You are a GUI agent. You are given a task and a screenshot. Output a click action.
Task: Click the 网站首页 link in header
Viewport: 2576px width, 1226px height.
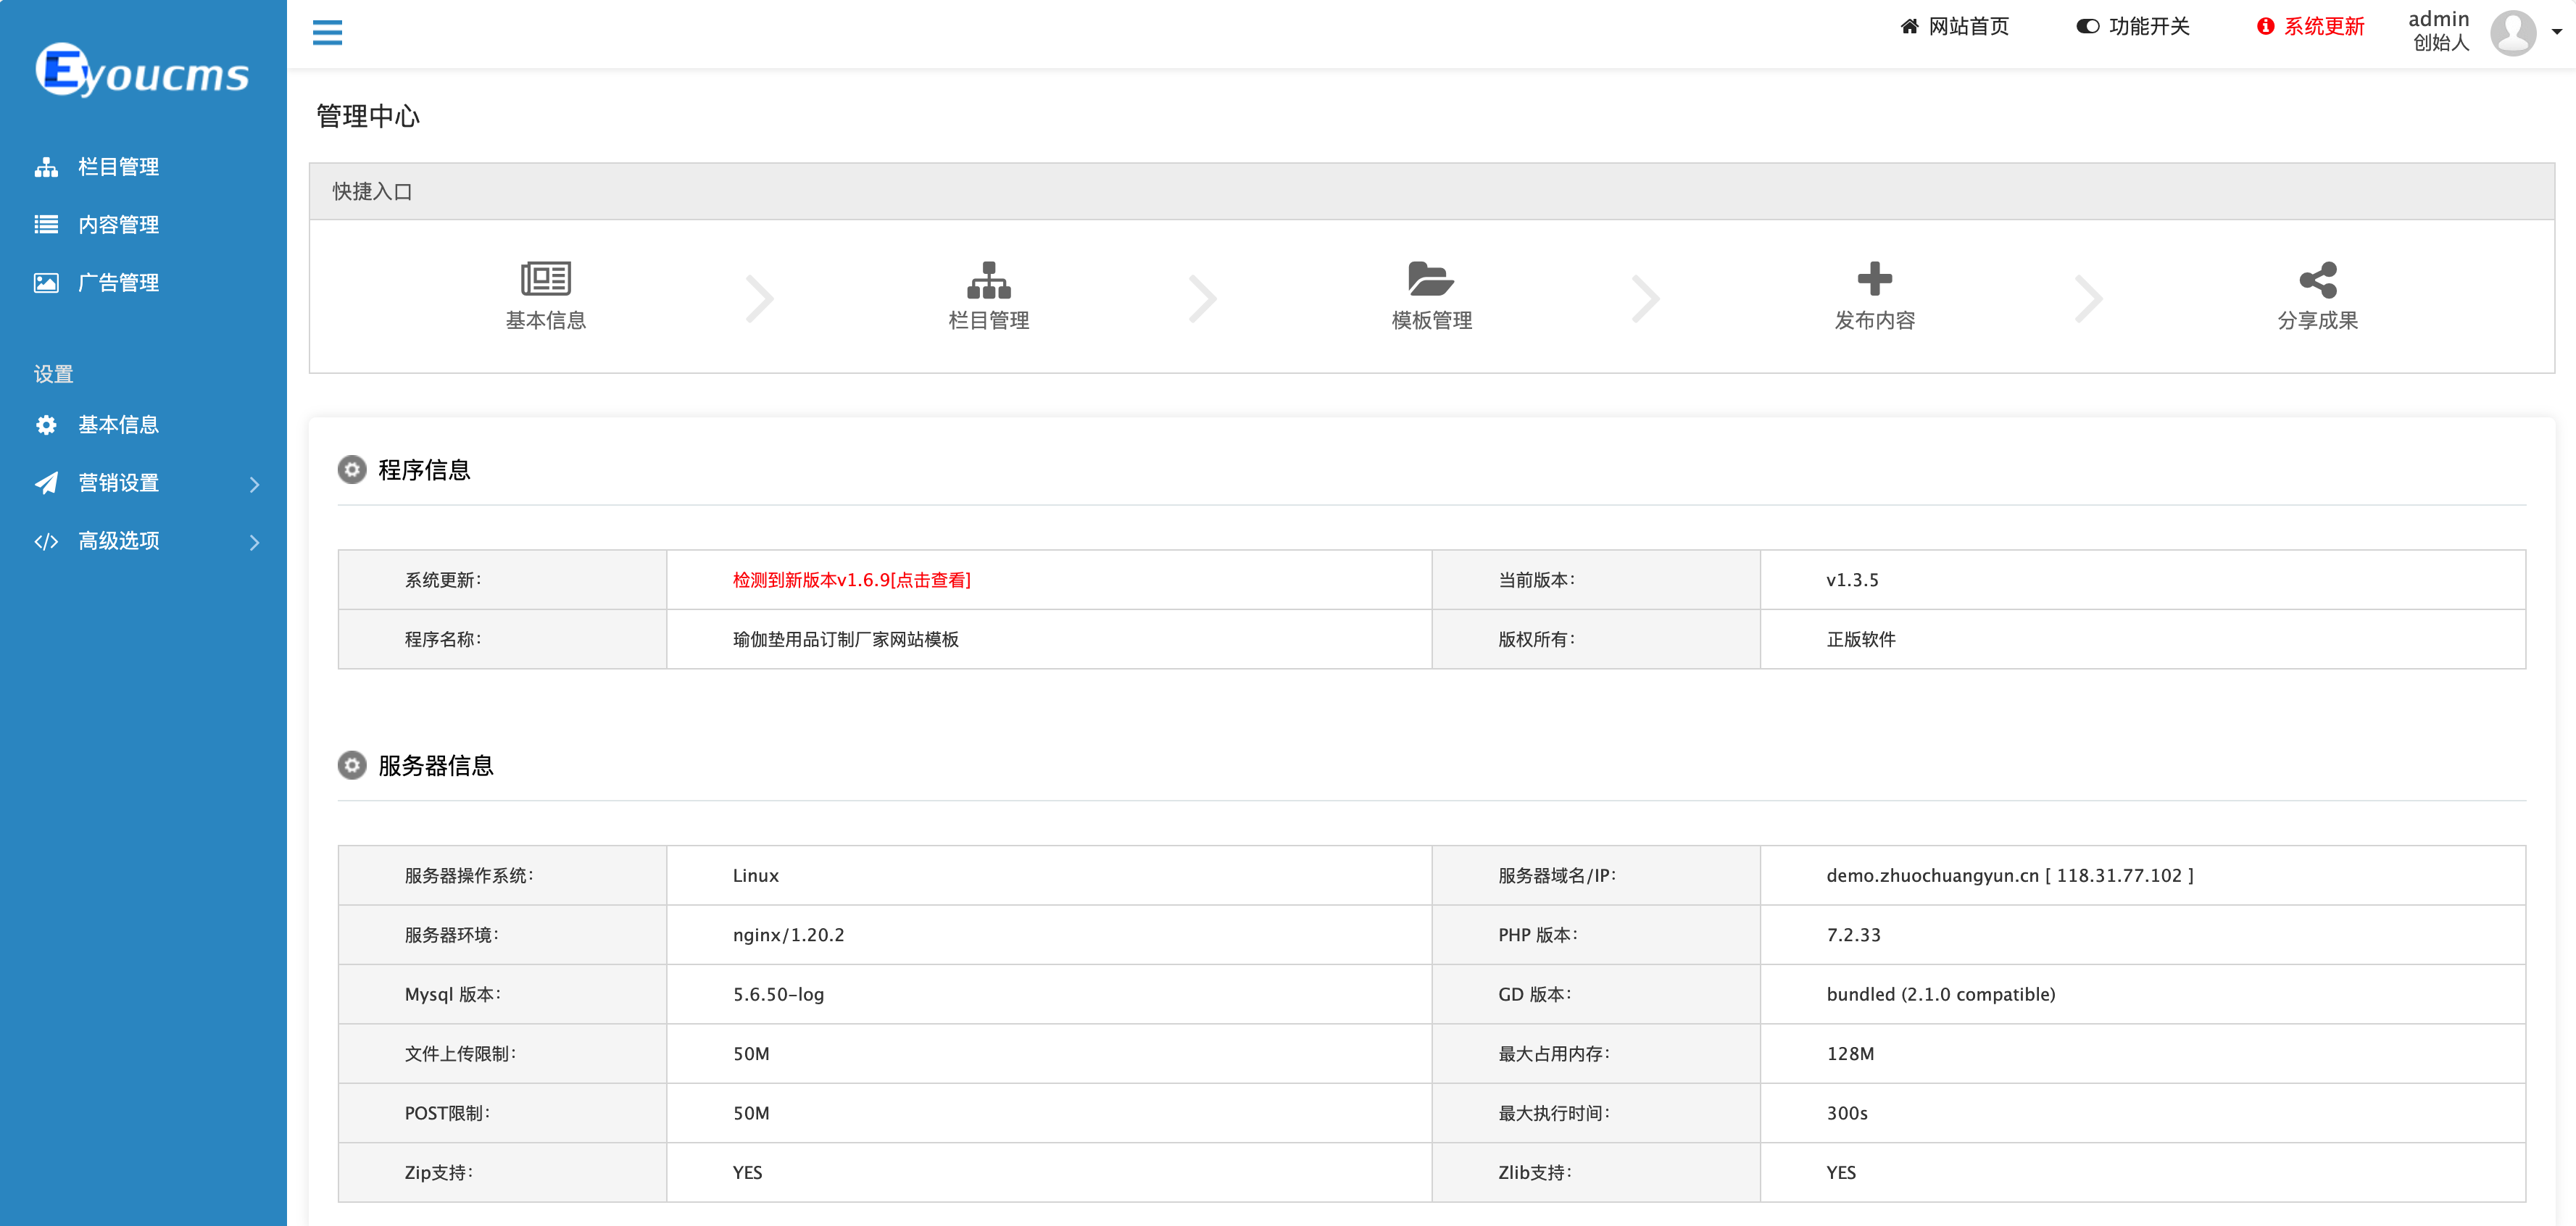click(1955, 26)
